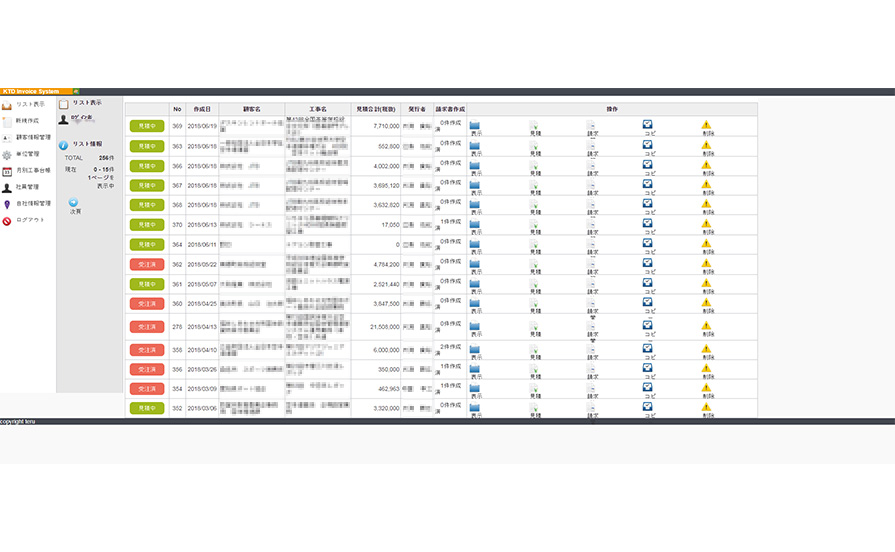Image resolution: width=895 pixels, height=552 pixels.
Task: Copy estimate No 363 with コピー icon
Action: (x=648, y=147)
